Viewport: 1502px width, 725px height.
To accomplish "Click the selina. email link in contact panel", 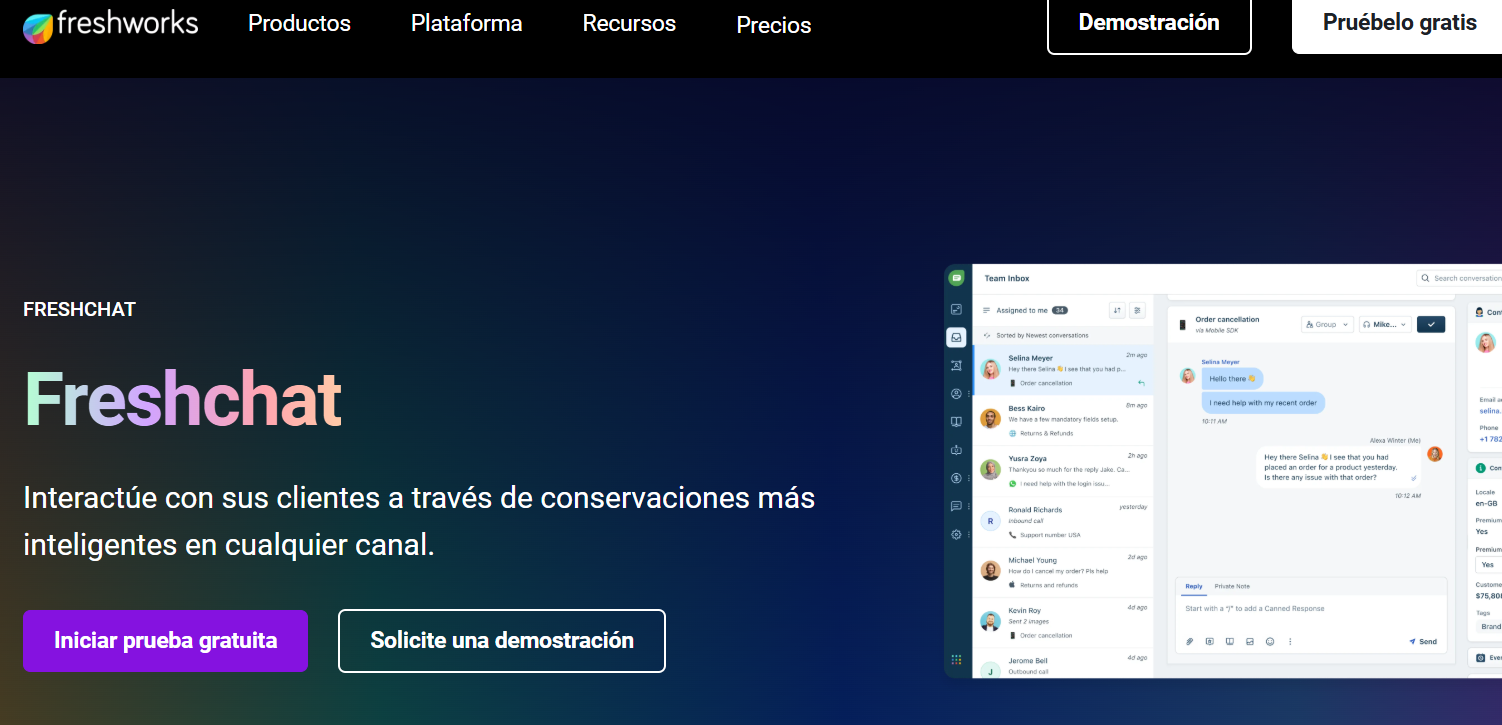I will (1490, 410).
